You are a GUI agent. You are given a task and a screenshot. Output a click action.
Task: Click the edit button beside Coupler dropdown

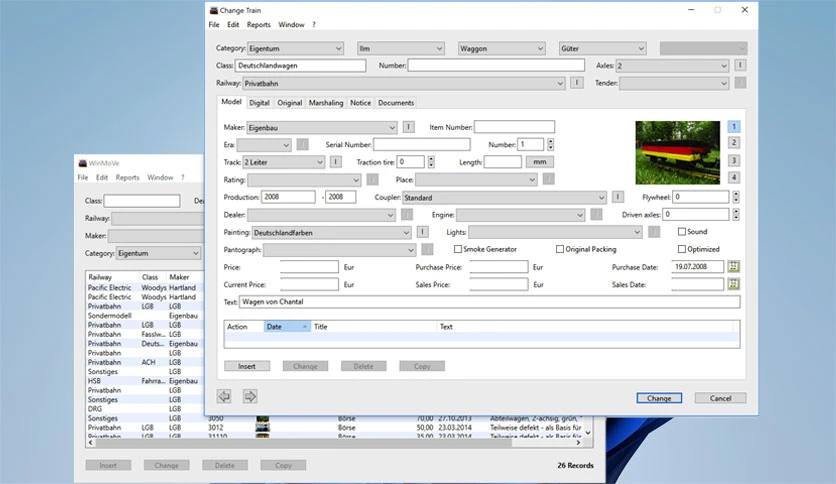tap(617, 197)
